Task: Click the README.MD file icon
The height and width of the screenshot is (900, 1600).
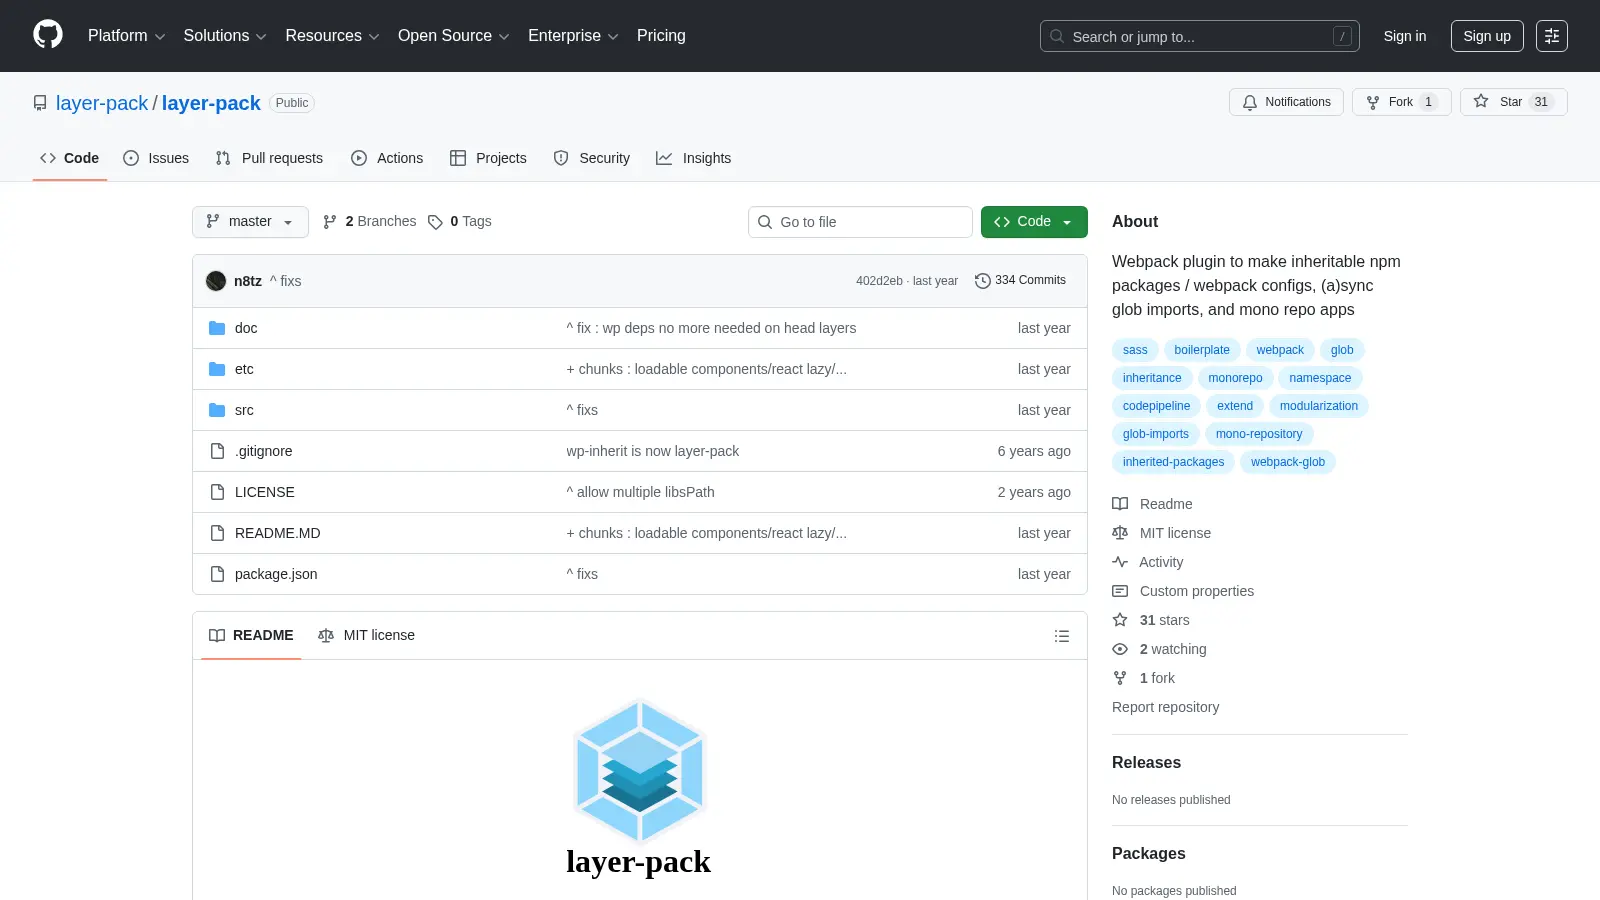Action: pyautogui.click(x=217, y=533)
